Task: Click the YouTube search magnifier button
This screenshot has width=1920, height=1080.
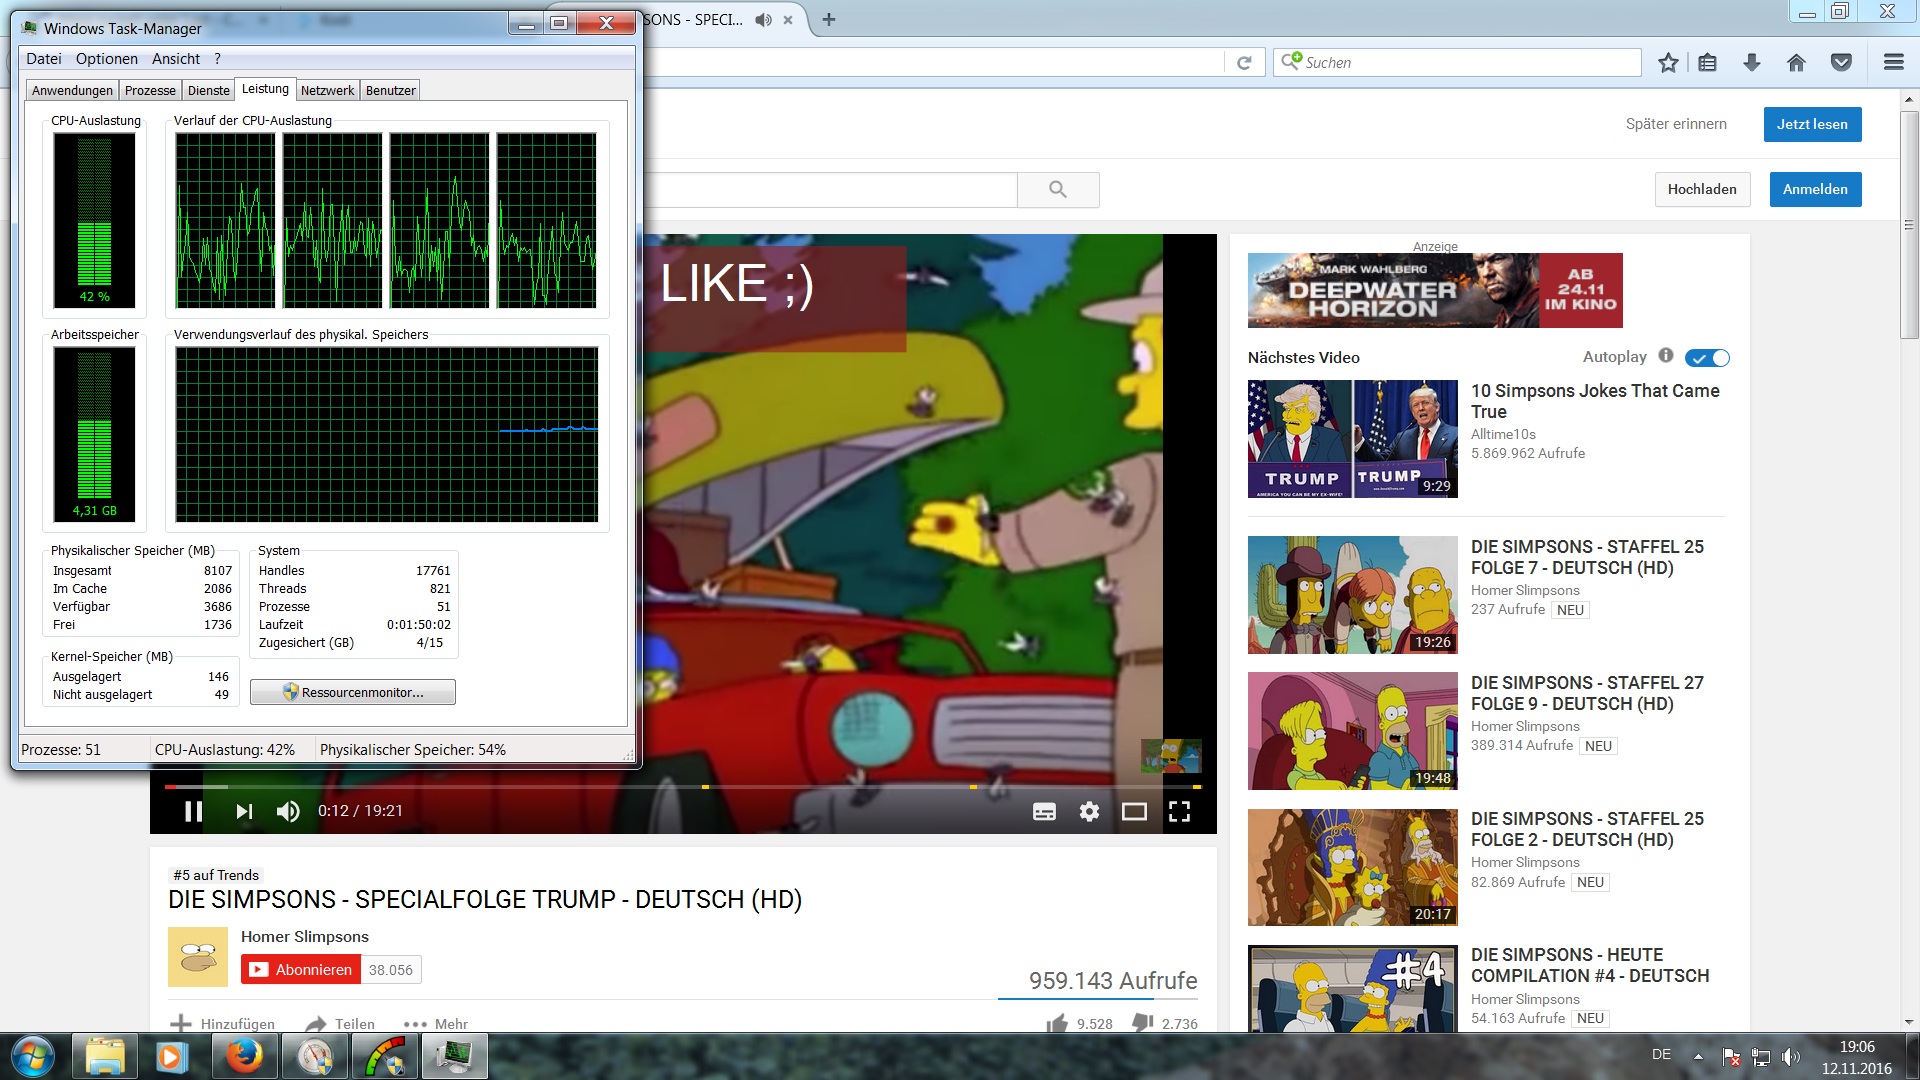Action: 1058,189
